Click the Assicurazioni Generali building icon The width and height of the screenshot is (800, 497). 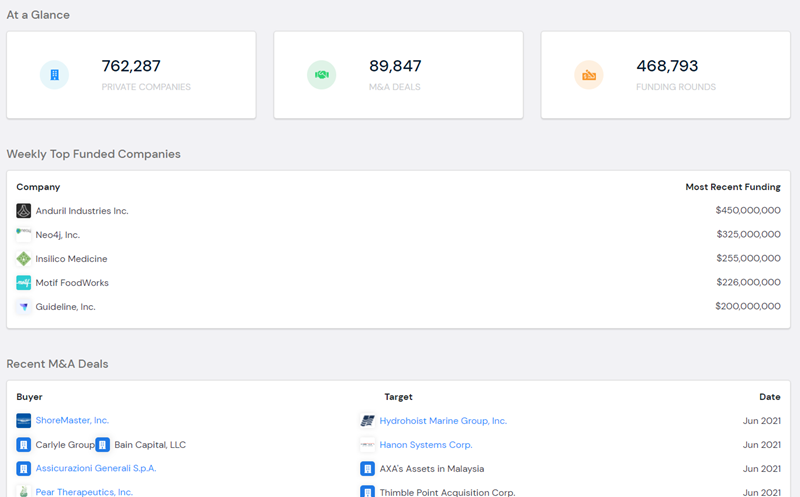[x=23, y=468]
